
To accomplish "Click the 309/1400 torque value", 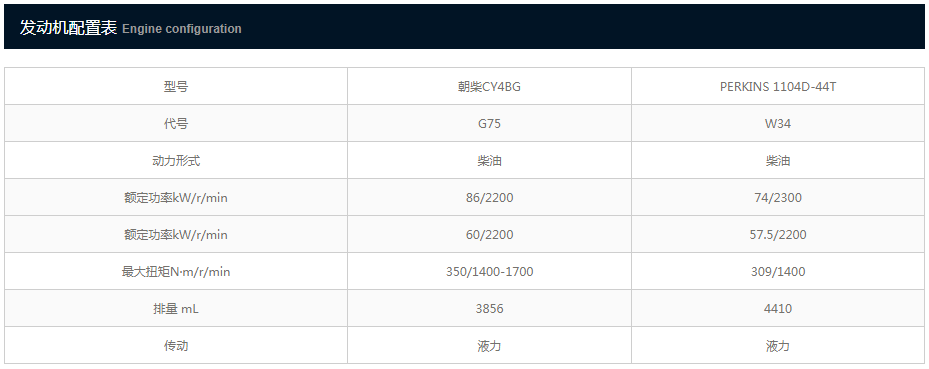I will click(777, 272).
